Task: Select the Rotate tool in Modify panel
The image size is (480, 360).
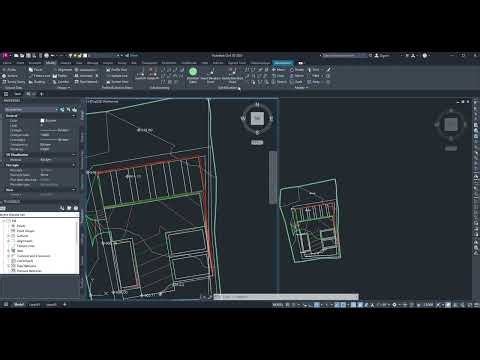Action: tap(297, 70)
